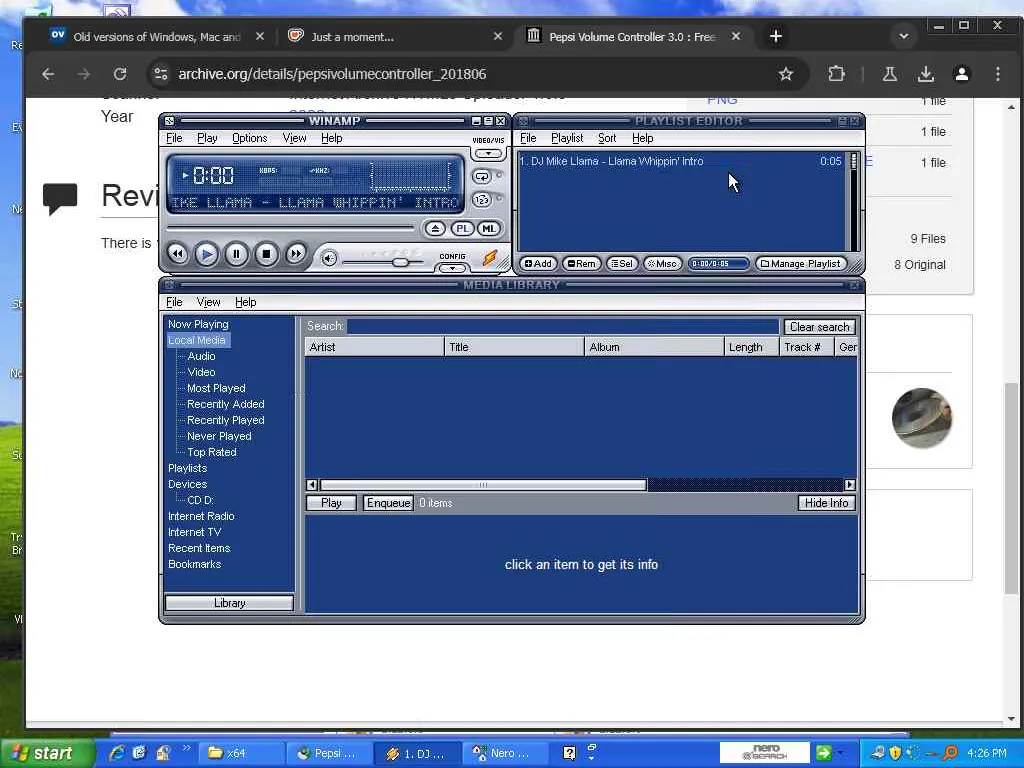Expand the CONFIG drawer arrow
1024x768 pixels.
452,268
